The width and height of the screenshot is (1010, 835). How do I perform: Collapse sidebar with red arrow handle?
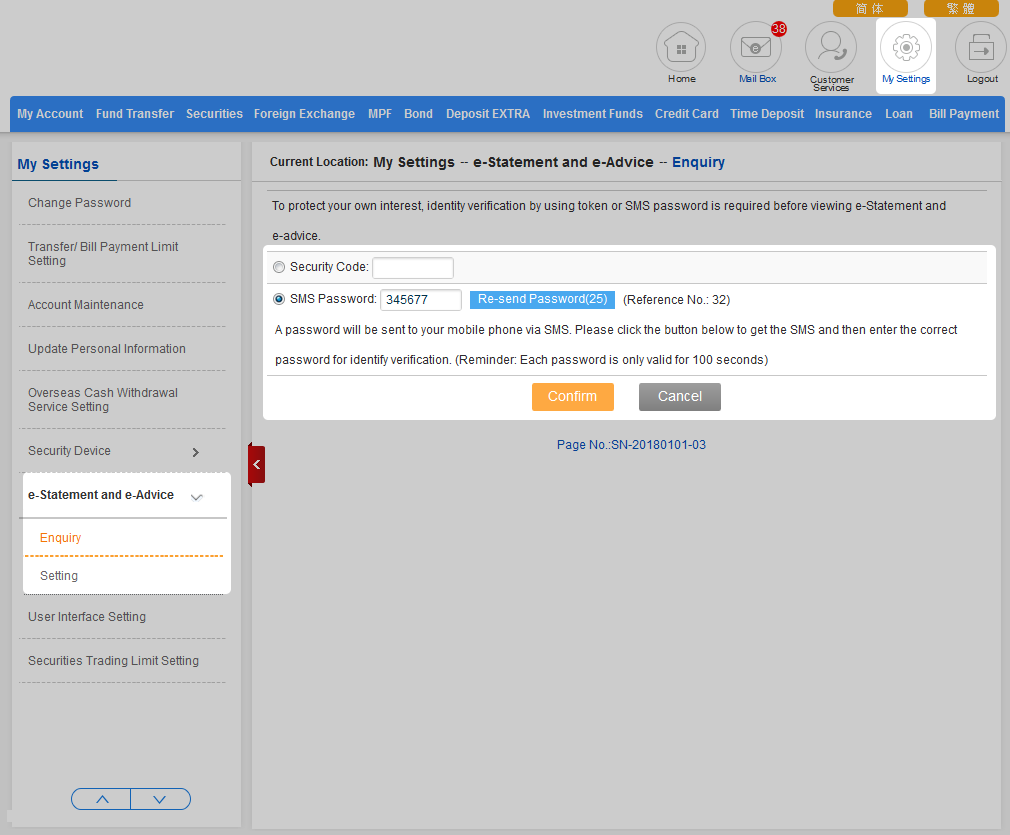pyautogui.click(x=257, y=464)
